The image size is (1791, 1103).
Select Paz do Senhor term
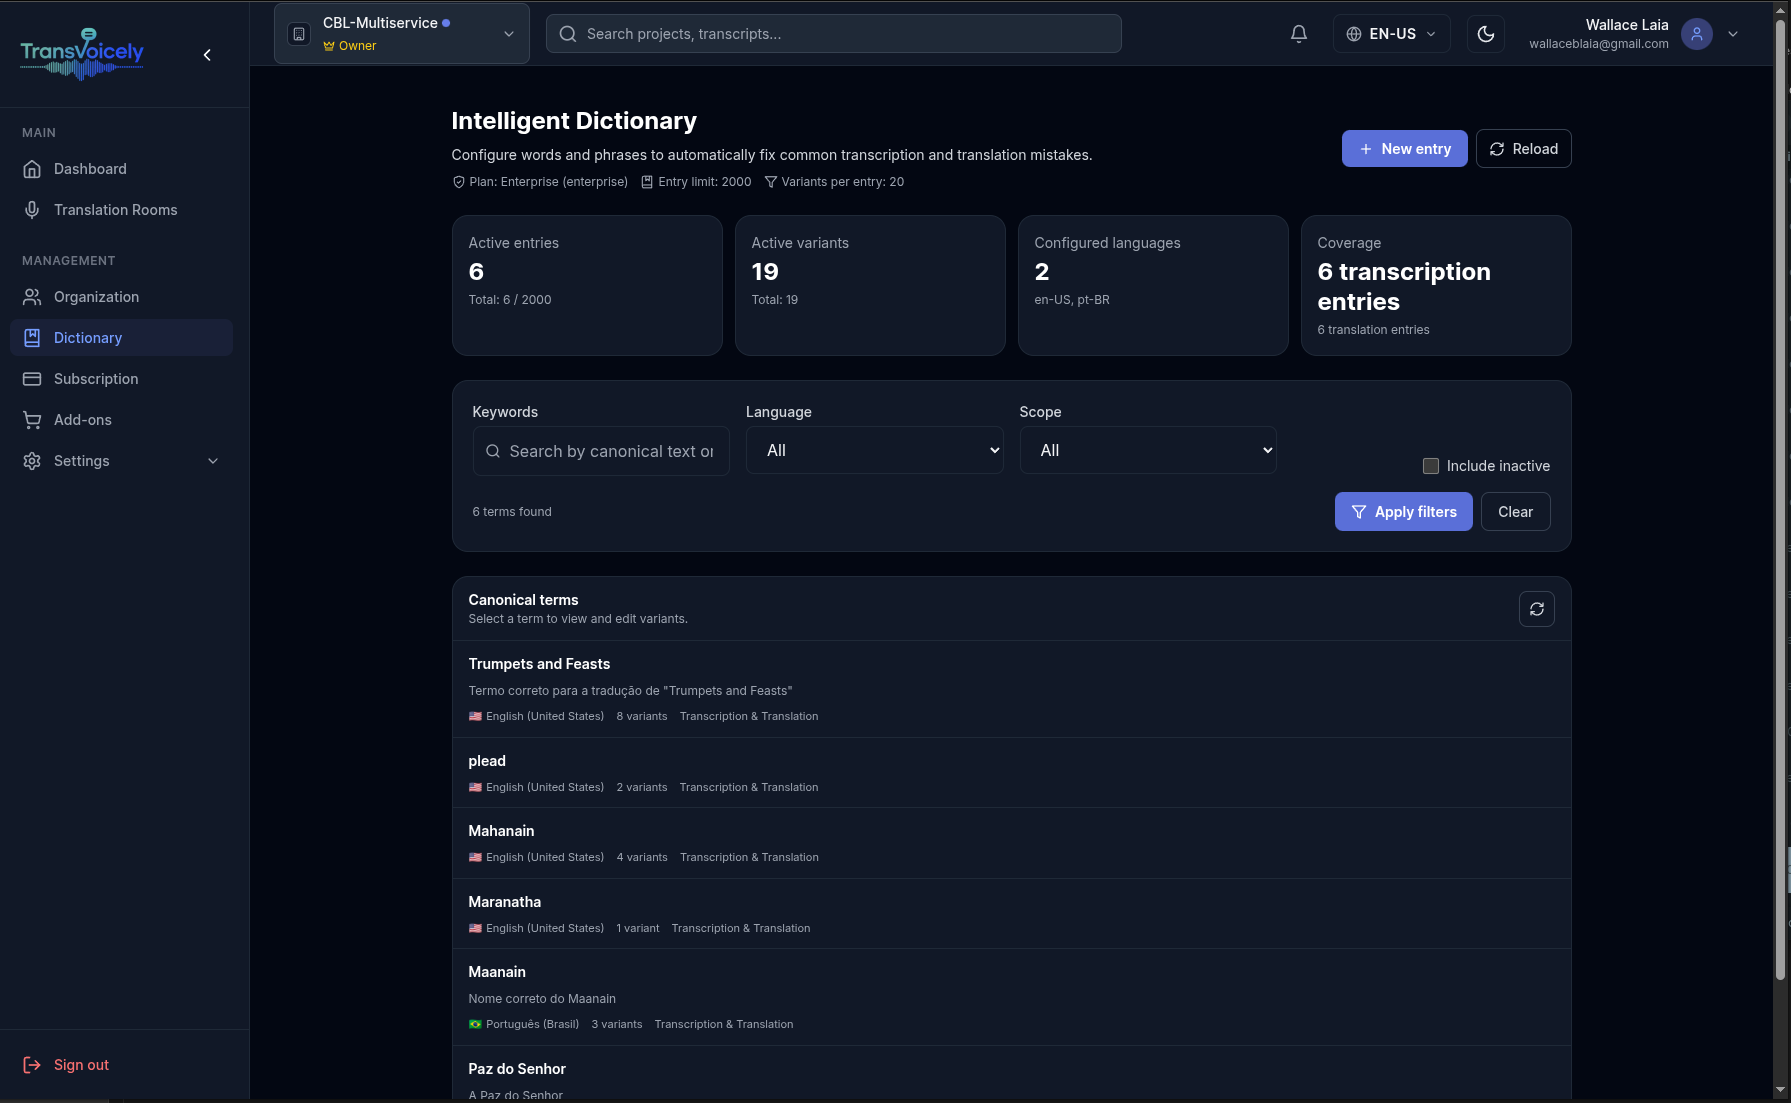[x=1011, y=1074]
